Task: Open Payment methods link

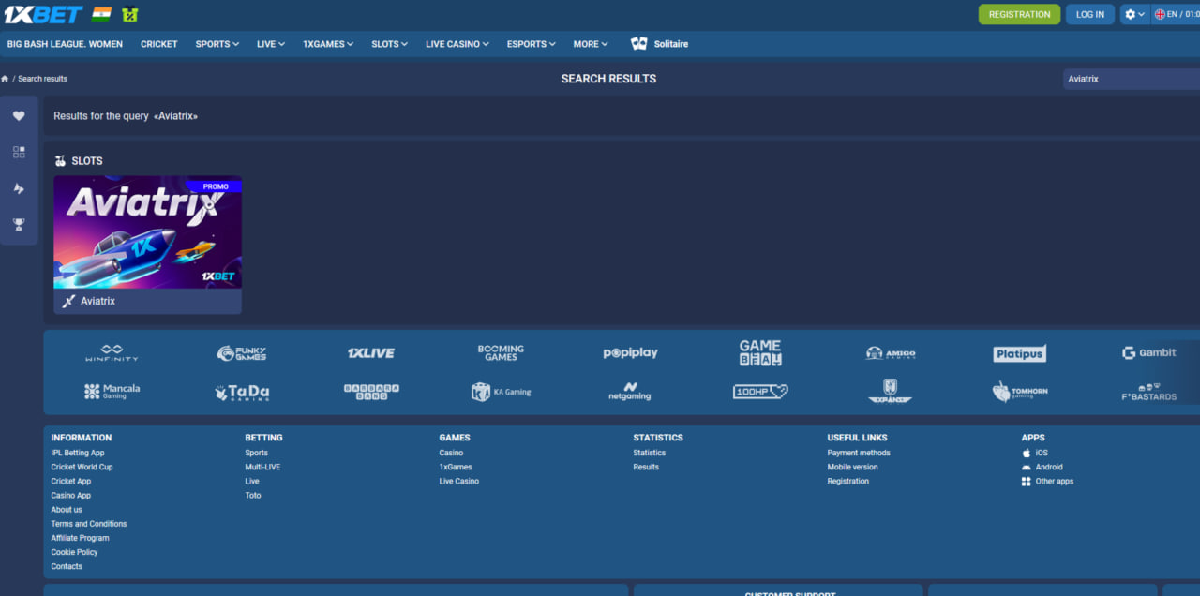Action: pyautogui.click(x=859, y=453)
